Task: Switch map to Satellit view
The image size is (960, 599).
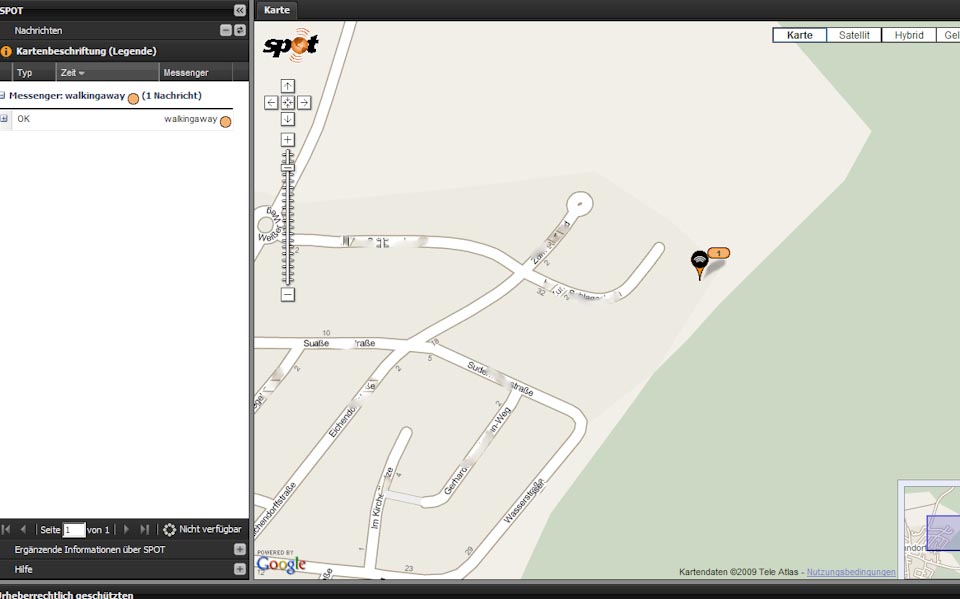Action: point(854,35)
